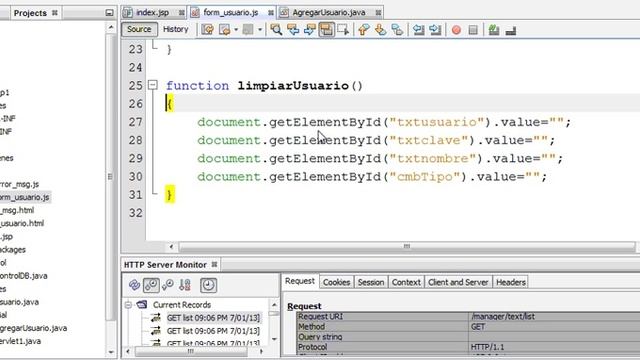Toggle Rectangular Selection mode icon
This screenshot has width=640, height=360.
[x=343, y=30]
